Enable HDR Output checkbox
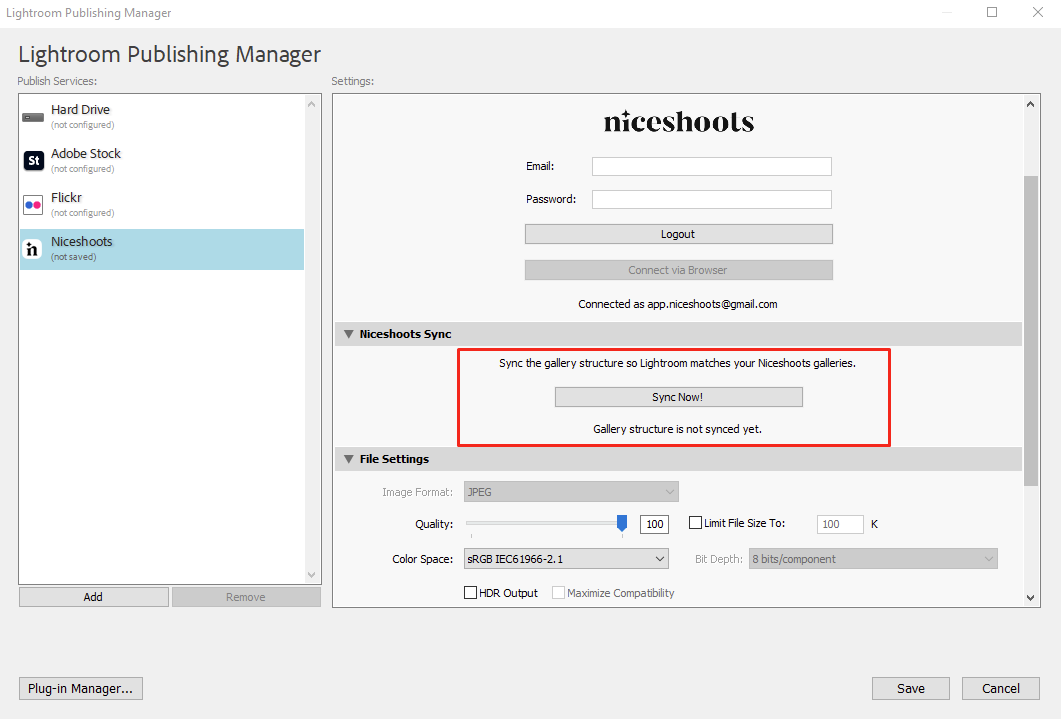This screenshot has height=719, width=1061. (x=470, y=593)
